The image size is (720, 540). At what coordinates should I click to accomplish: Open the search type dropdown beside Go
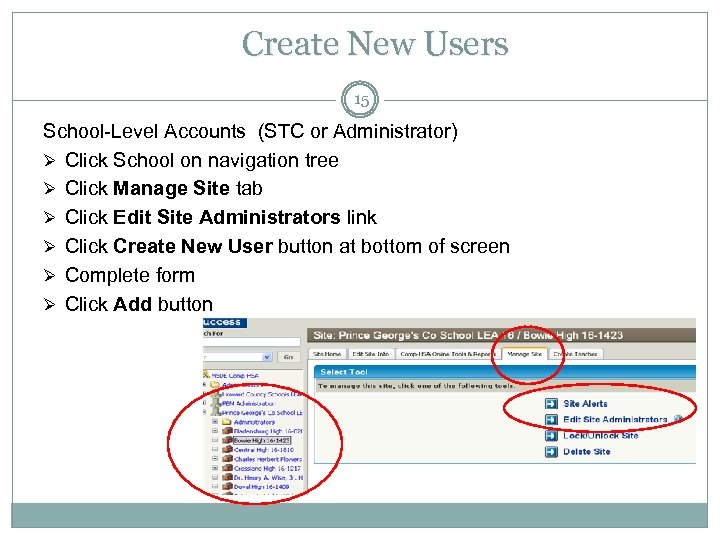[x=267, y=357]
